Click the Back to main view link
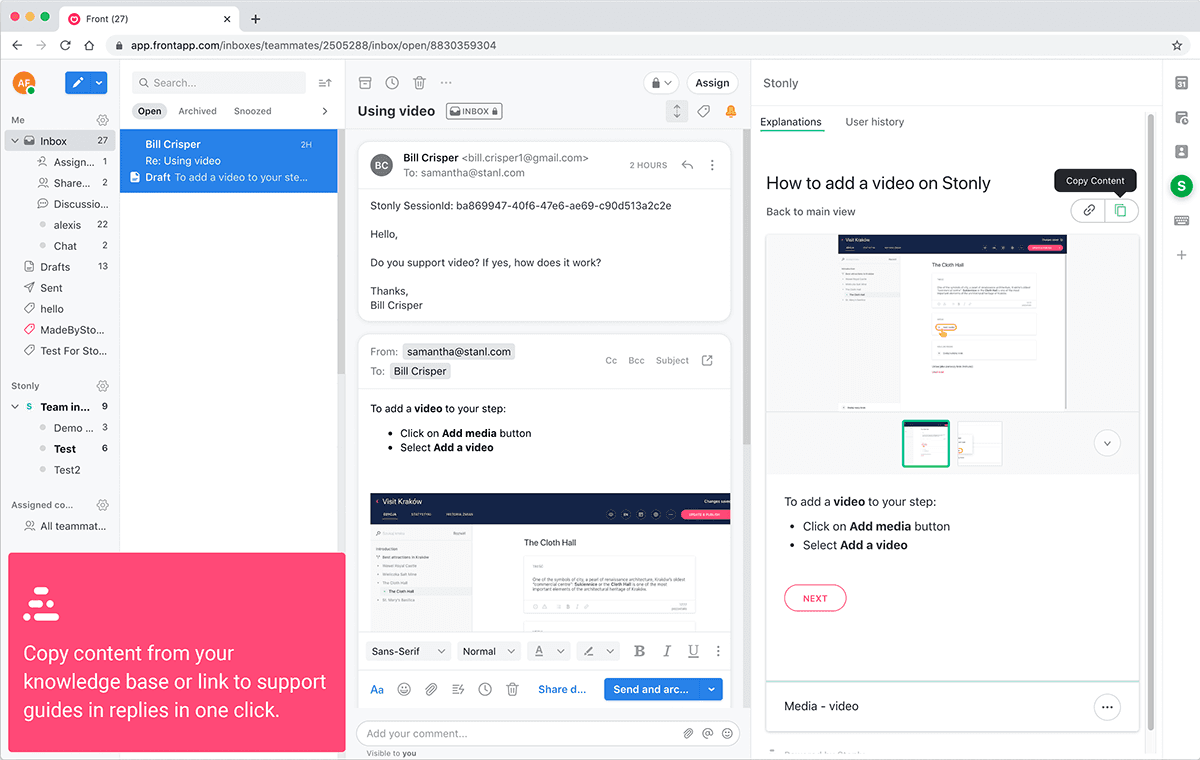Screen dimensions: 1200x760 [x=811, y=211]
